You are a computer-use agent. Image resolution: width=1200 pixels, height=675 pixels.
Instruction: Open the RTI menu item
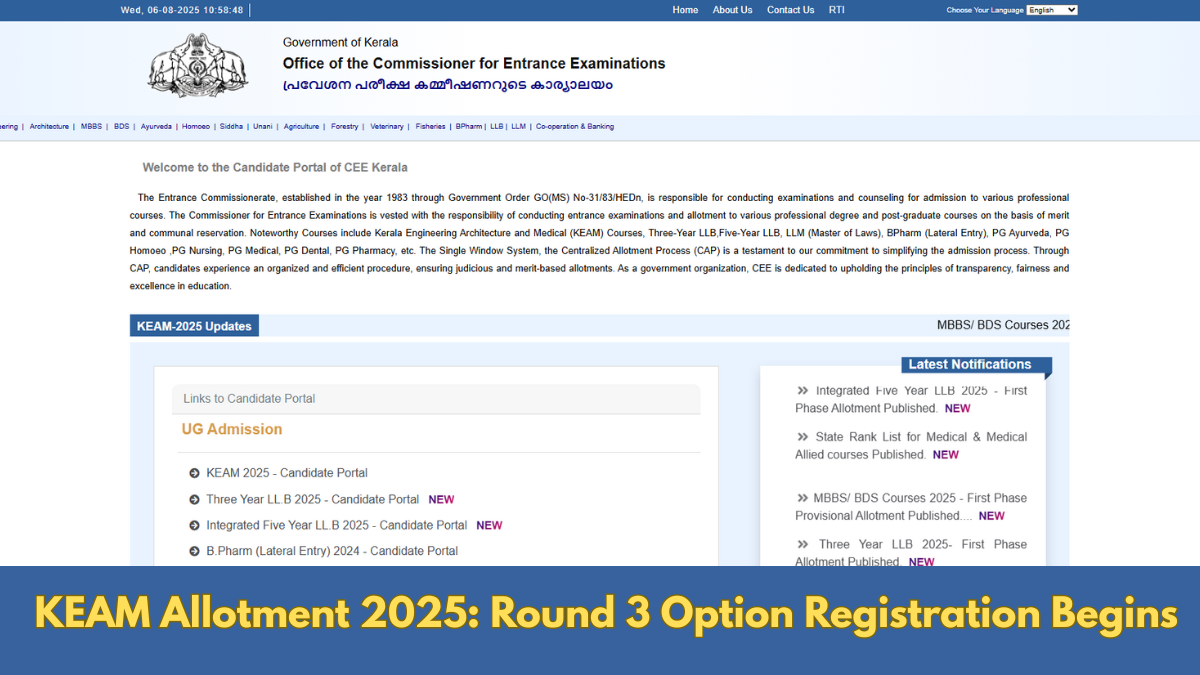tap(836, 10)
